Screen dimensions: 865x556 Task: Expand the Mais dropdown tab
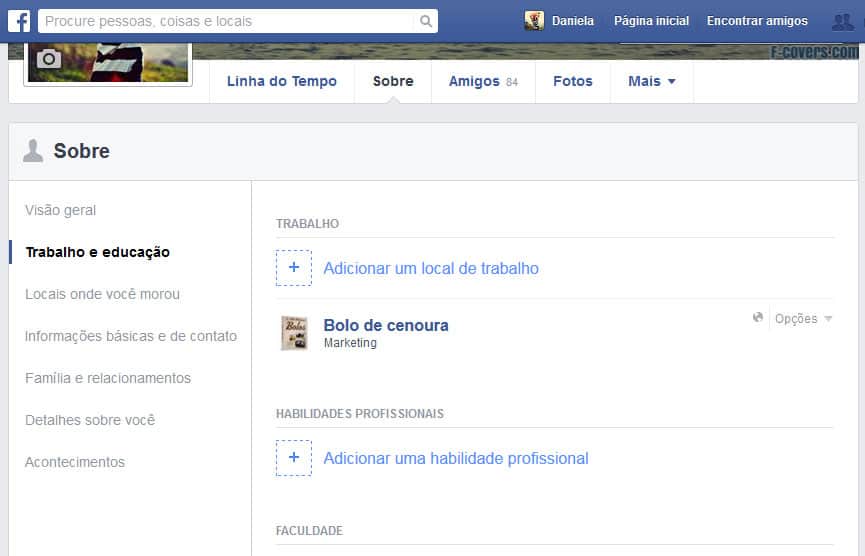coord(652,82)
